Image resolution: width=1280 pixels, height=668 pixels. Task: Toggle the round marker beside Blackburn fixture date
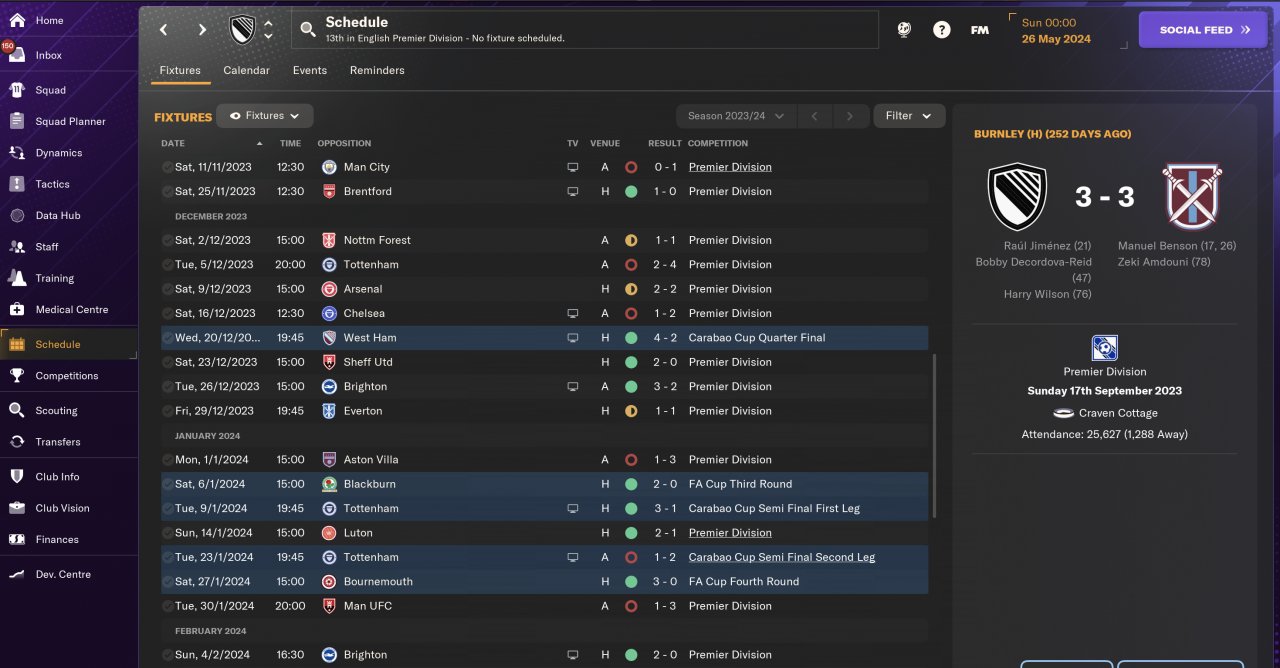click(167, 484)
